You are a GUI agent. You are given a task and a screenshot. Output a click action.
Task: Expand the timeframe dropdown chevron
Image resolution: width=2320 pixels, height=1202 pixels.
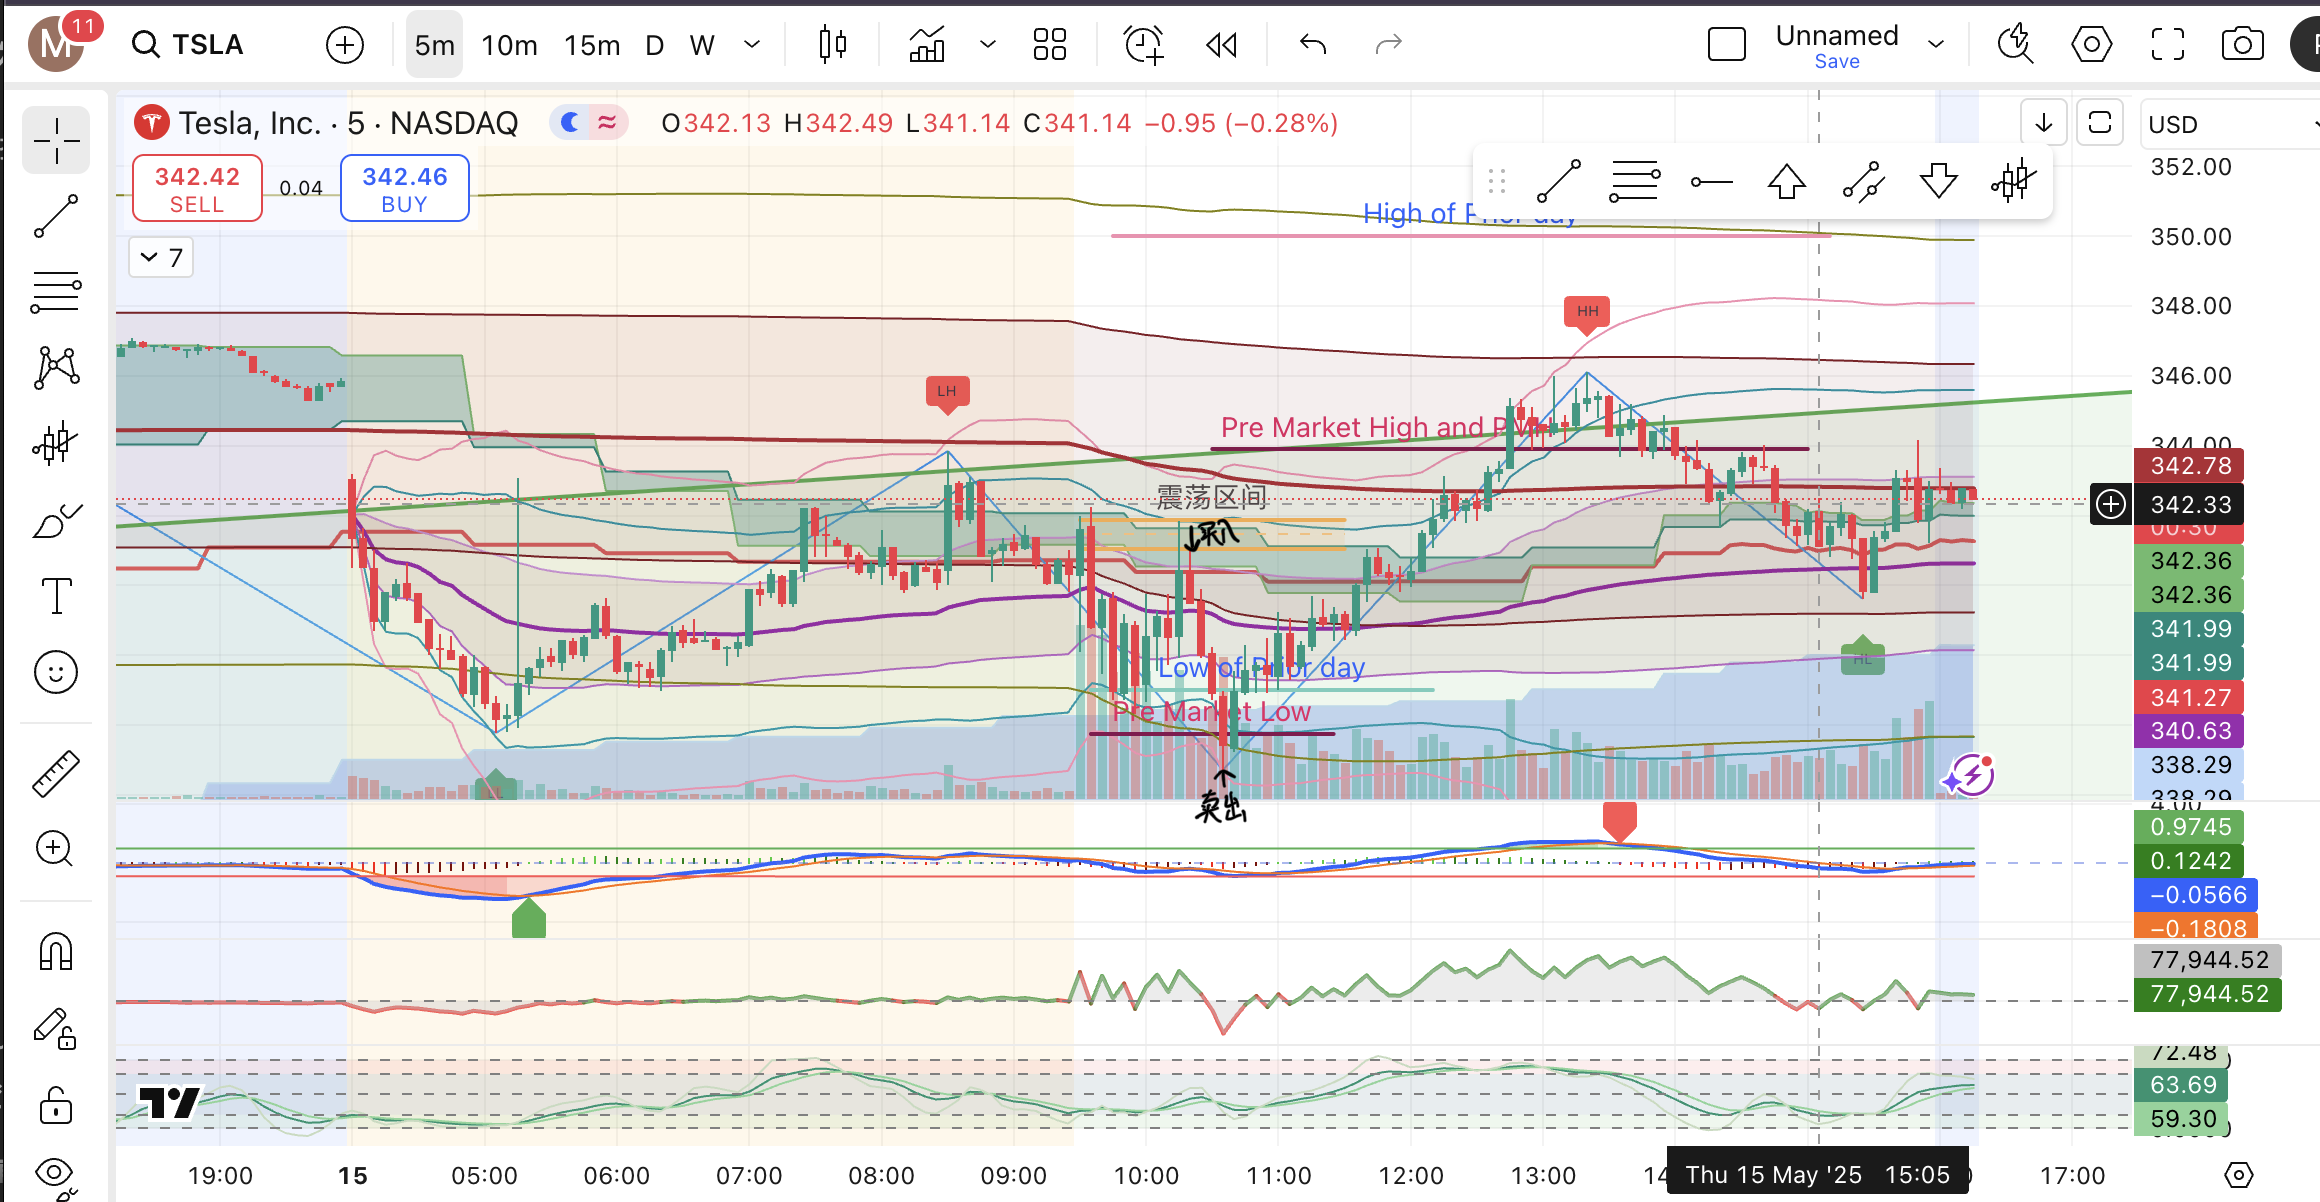click(x=752, y=45)
